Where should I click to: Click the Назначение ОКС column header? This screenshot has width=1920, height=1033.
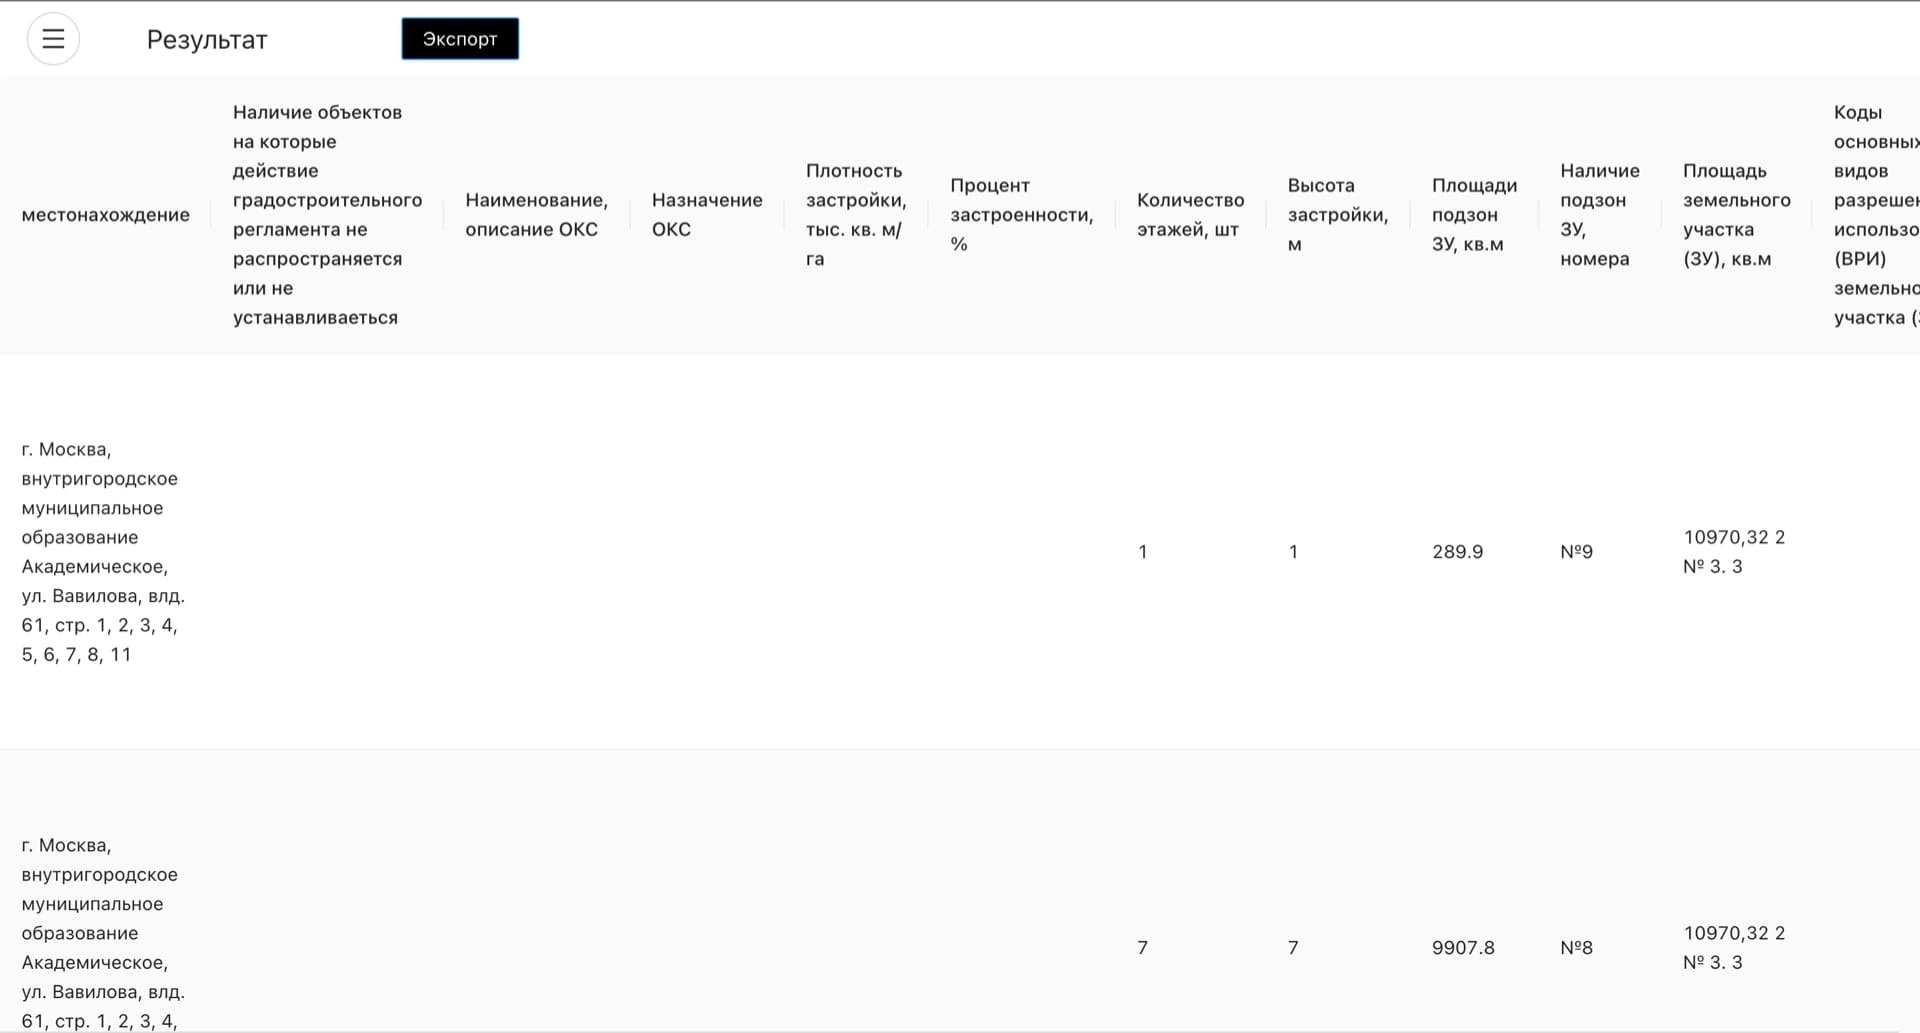pos(706,215)
